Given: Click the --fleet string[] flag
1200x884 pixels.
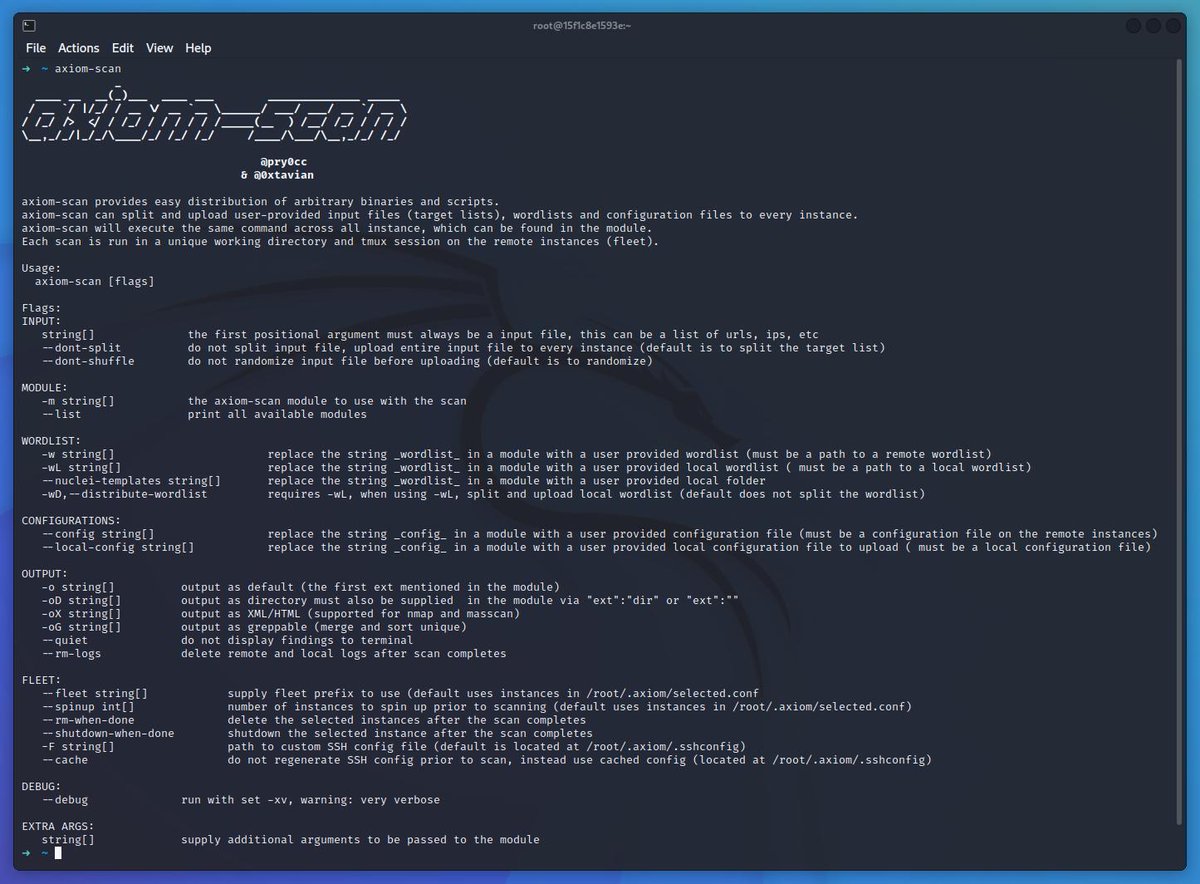Looking at the screenshot, I should 94,693.
